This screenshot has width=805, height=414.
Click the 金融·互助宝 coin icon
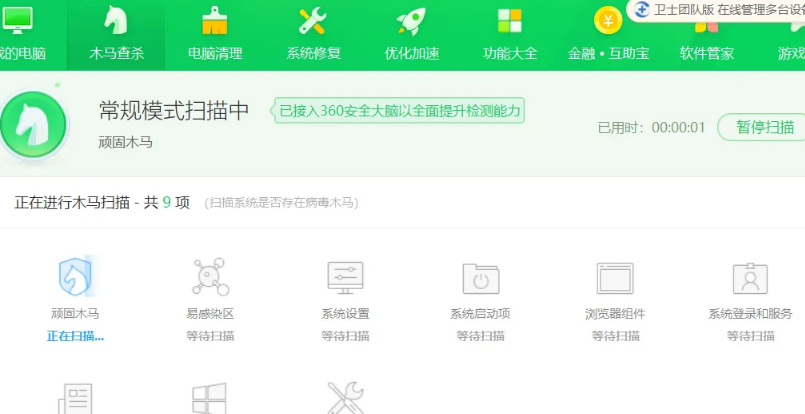pyautogui.click(x=608, y=21)
